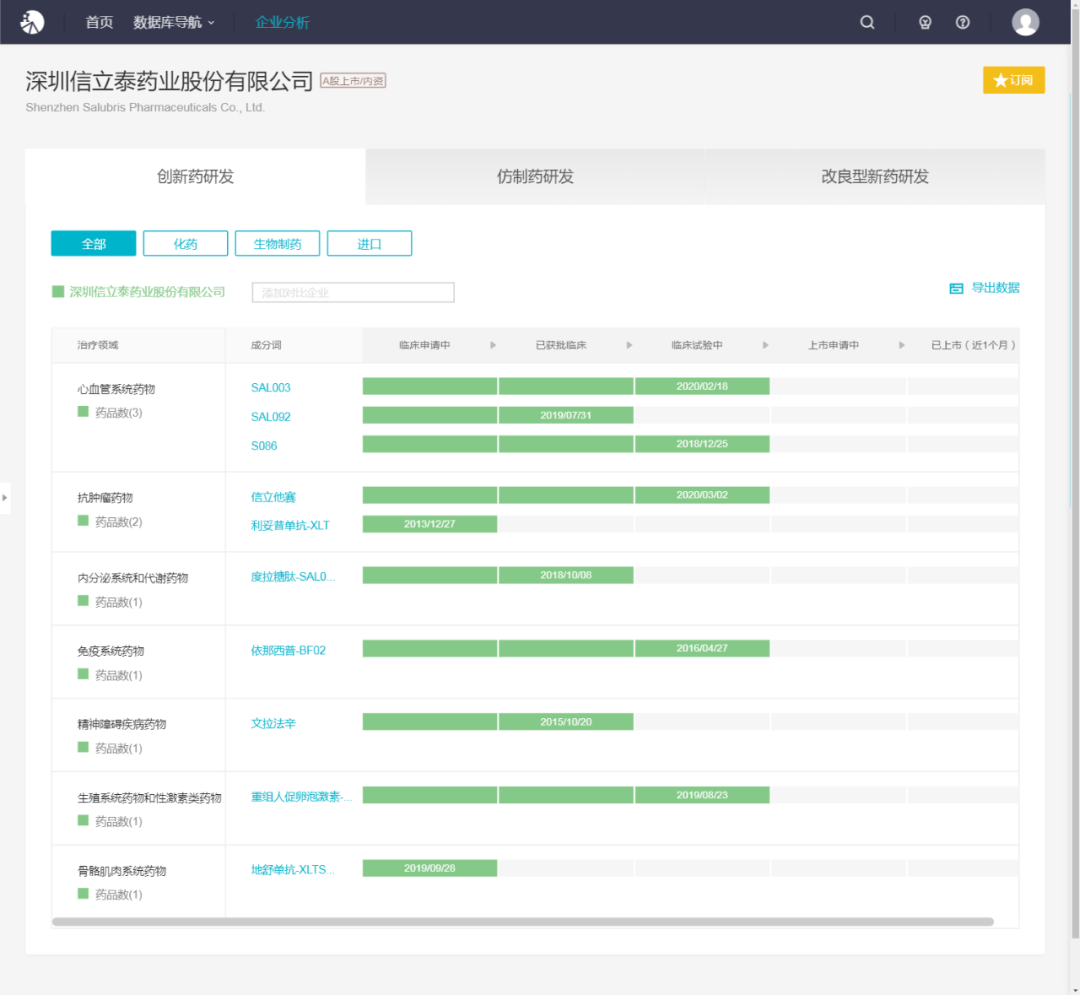
Task: Filter by 化药 category
Action: (185, 243)
